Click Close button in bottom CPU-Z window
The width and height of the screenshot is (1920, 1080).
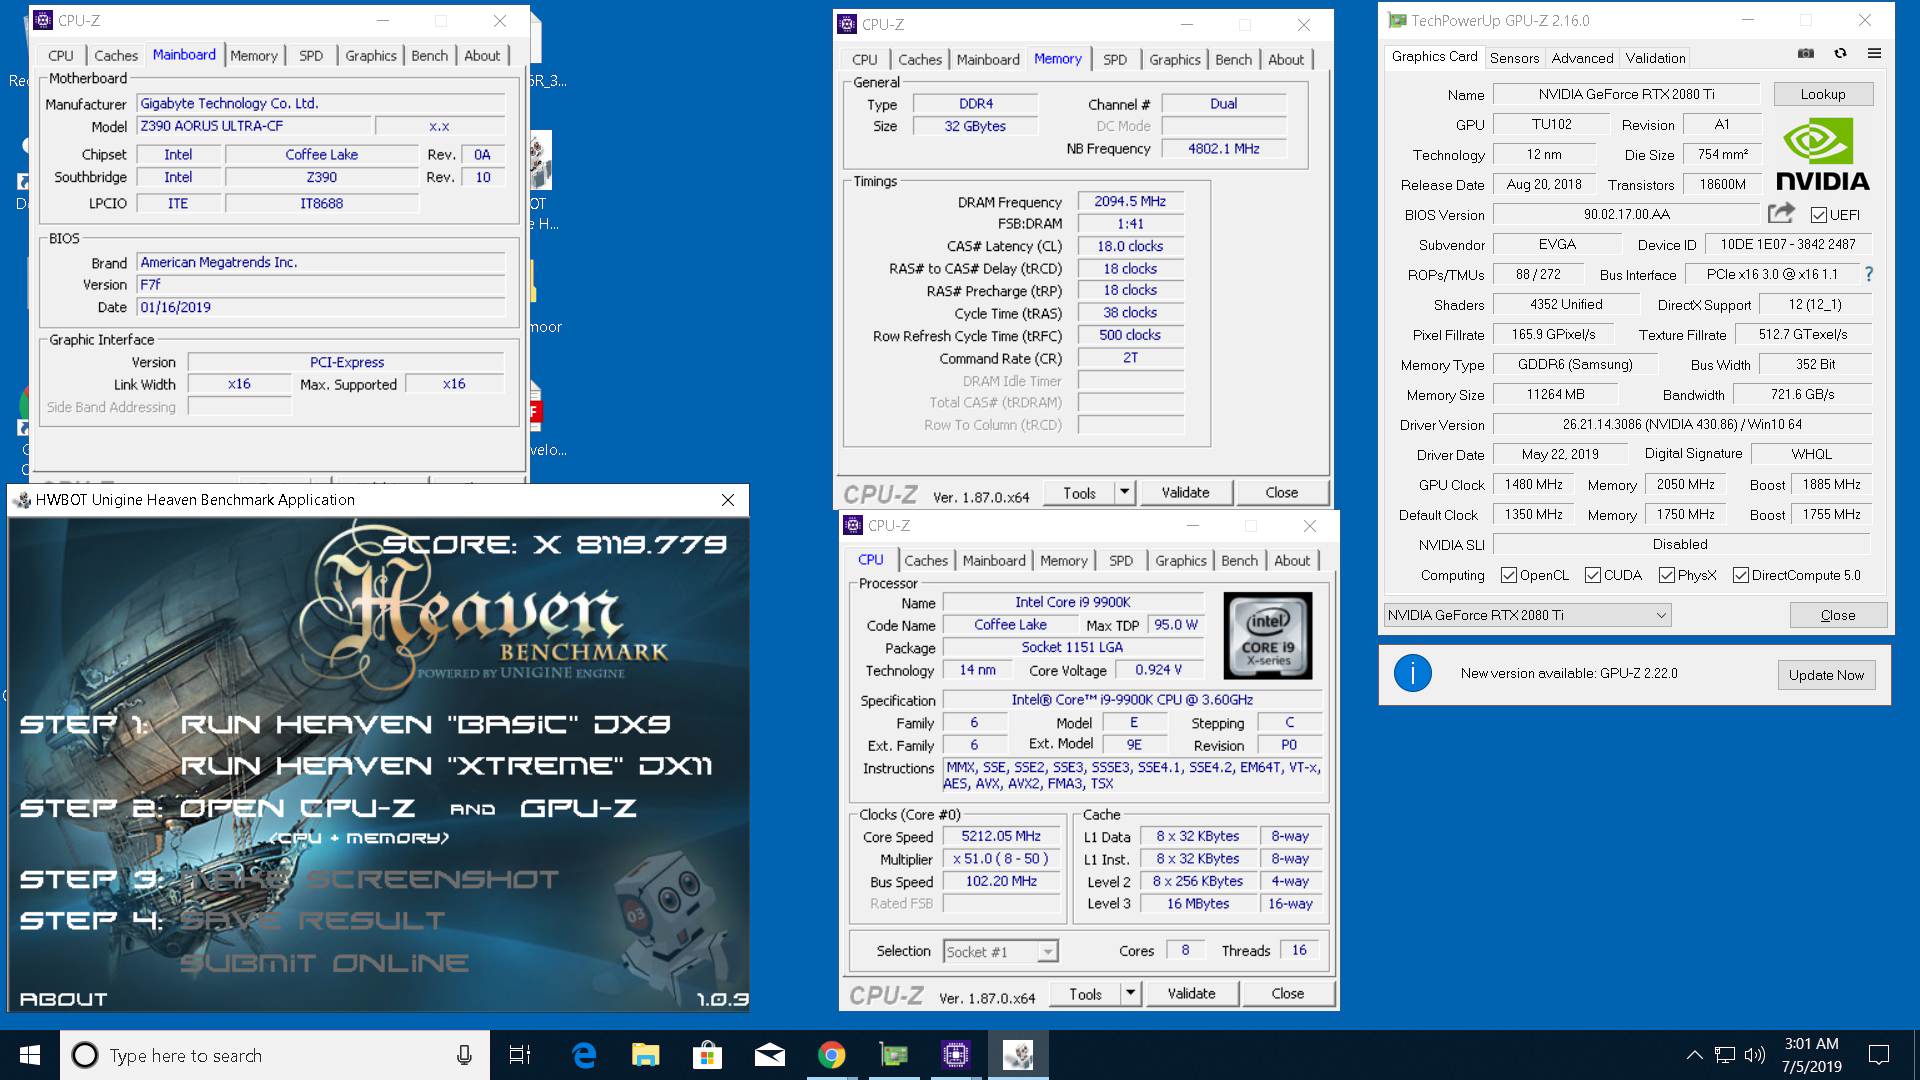click(x=1287, y=993)
